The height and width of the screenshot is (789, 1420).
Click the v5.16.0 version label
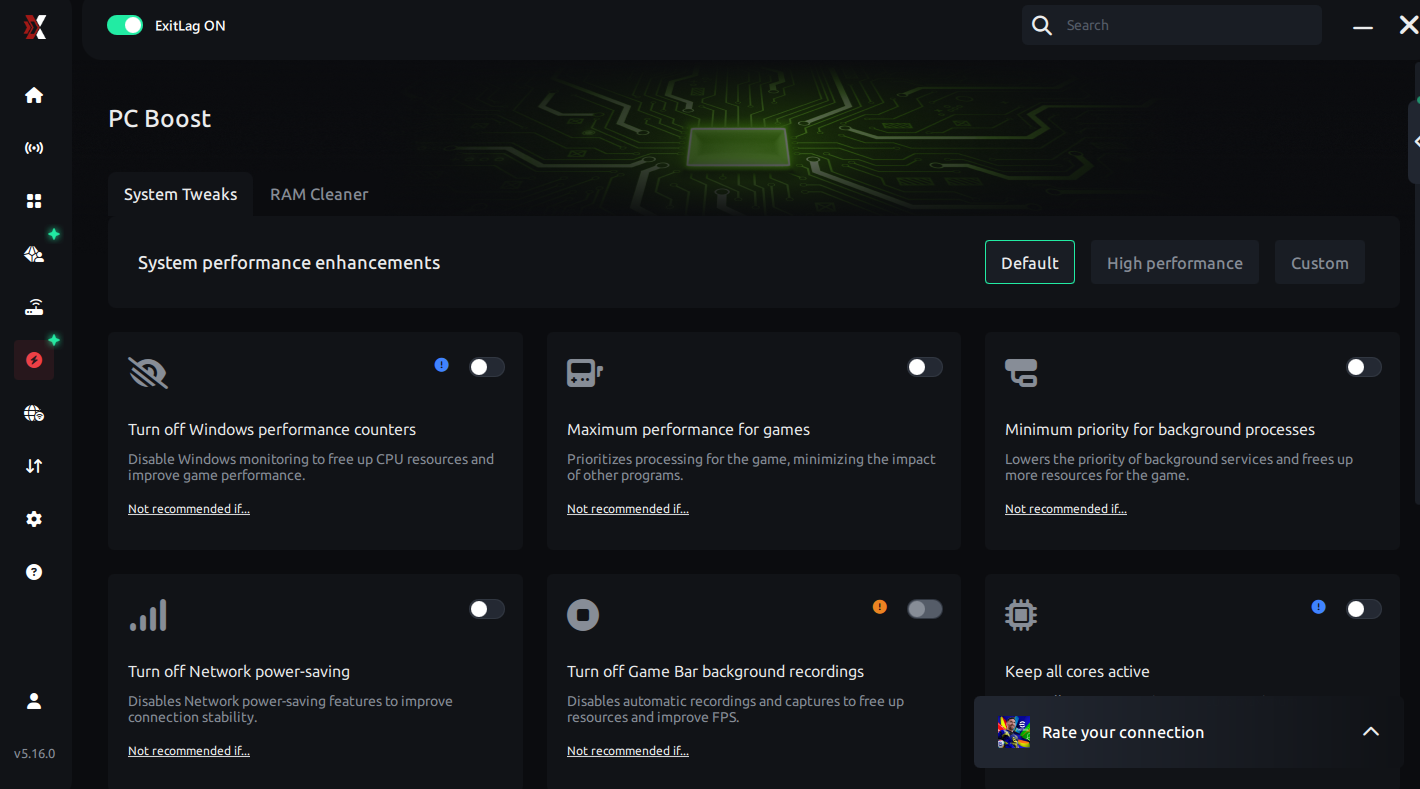click(35, 754)
